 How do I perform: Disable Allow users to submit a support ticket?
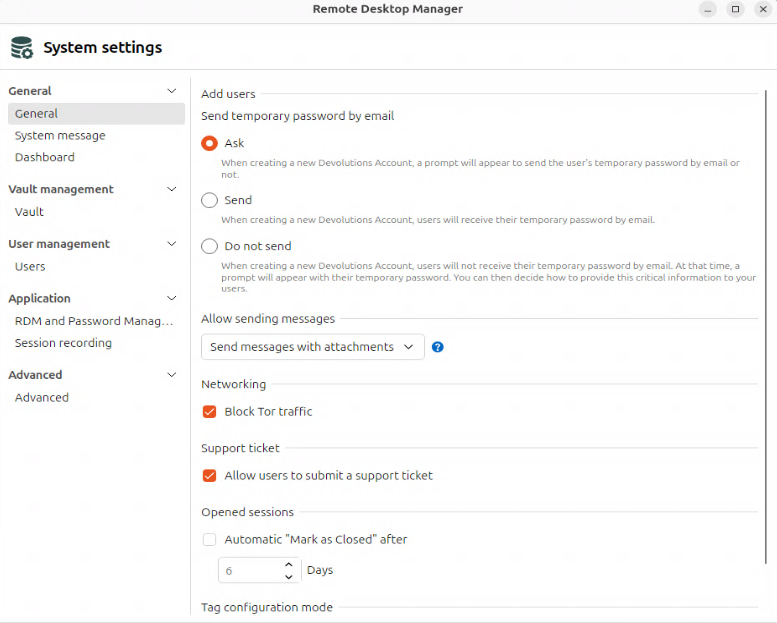point(209,476)
